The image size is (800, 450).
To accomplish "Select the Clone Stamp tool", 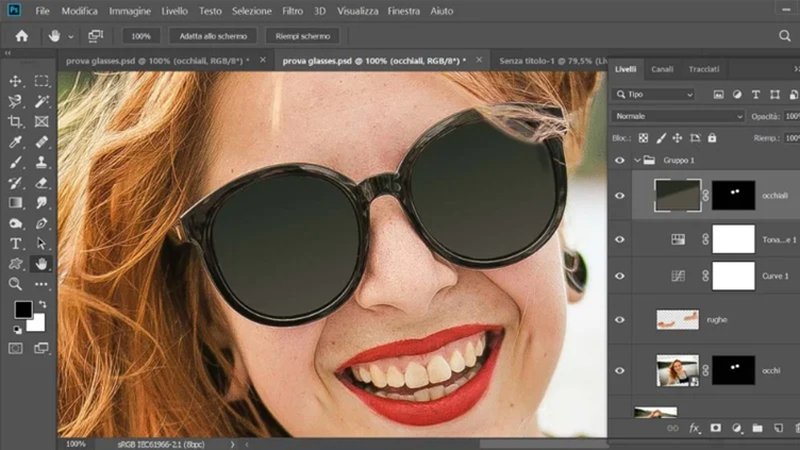I will pyautogui.click(x=41, y=162).
